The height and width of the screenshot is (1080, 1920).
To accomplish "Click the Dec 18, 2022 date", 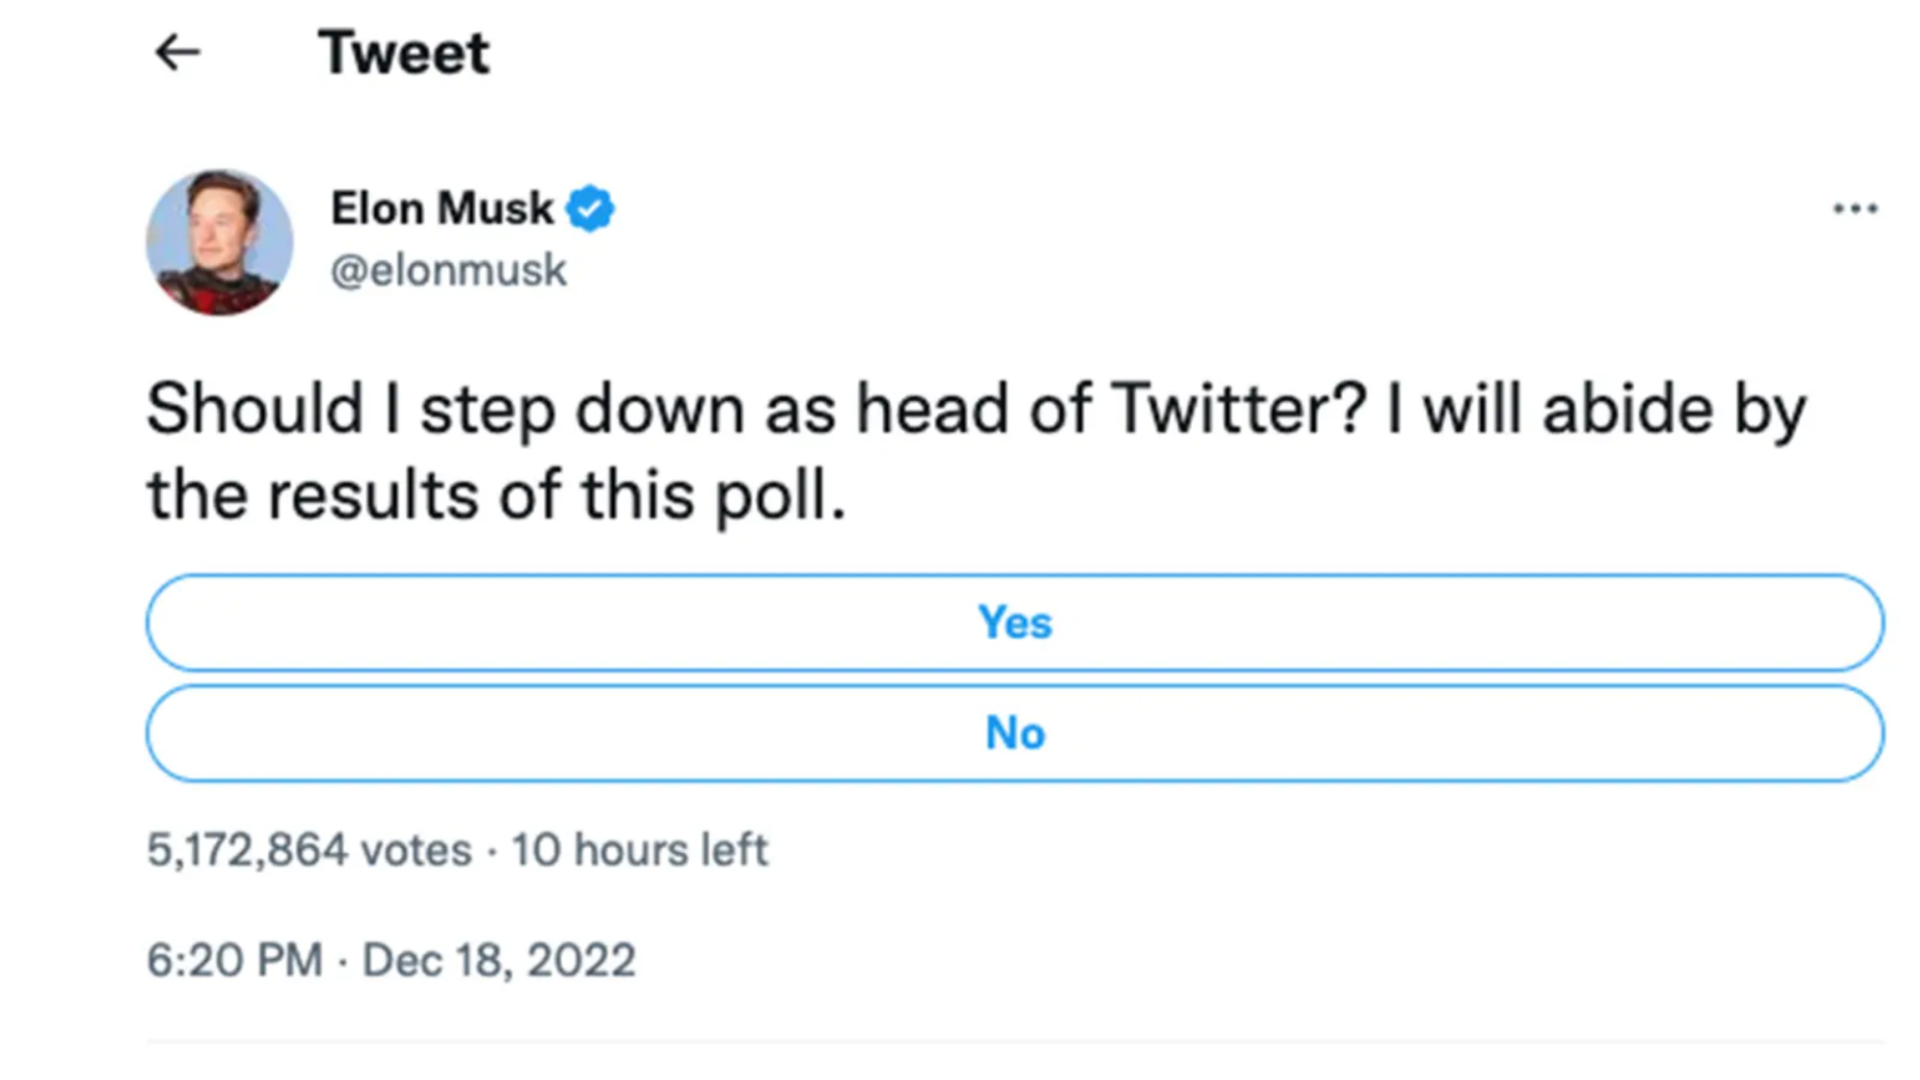I will [x=498, y=960].
